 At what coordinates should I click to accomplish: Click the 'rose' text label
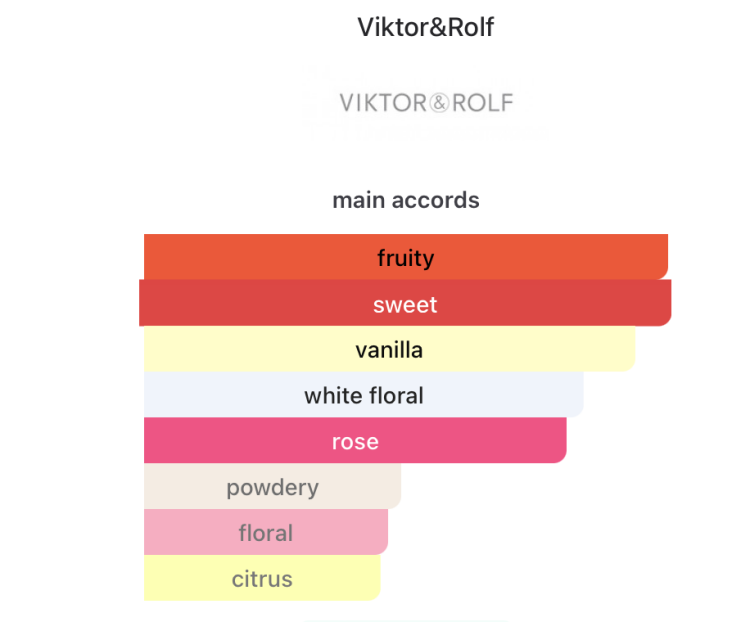coord(355,442)
